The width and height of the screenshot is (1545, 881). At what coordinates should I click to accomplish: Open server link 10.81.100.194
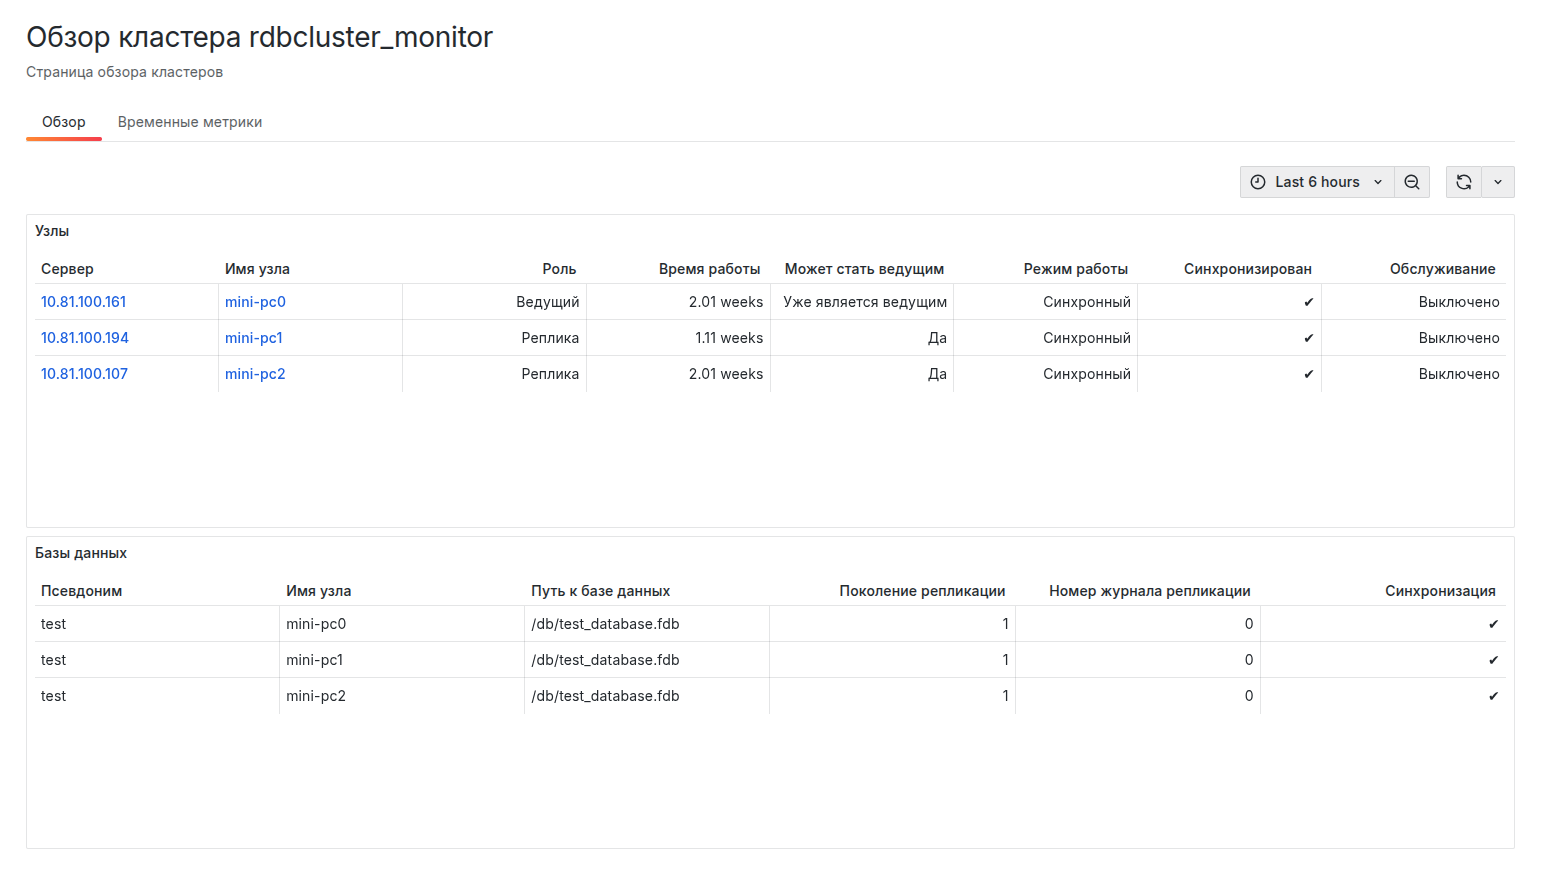[85, 338]
